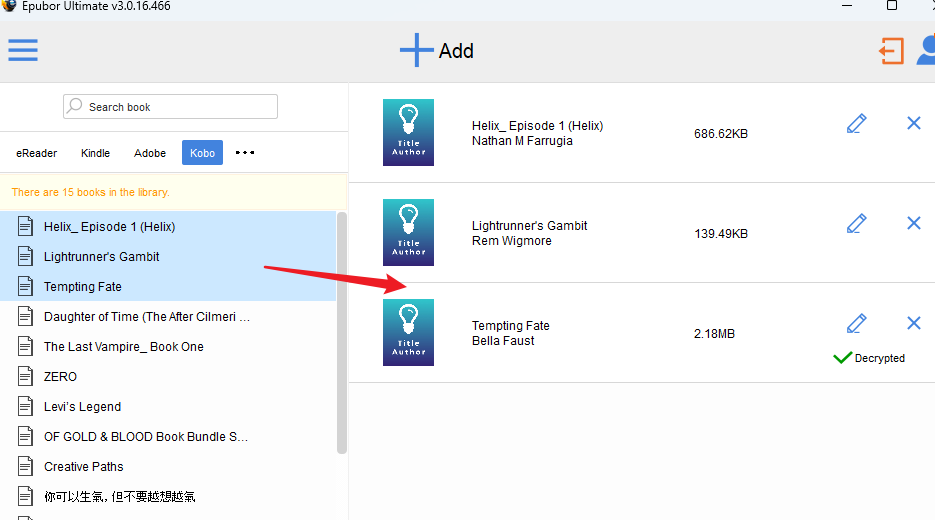Image resolution: width=935 pixels, height=520 pixels.
Task: Remove Tempting Fate from the list
Action: point(914,323)
